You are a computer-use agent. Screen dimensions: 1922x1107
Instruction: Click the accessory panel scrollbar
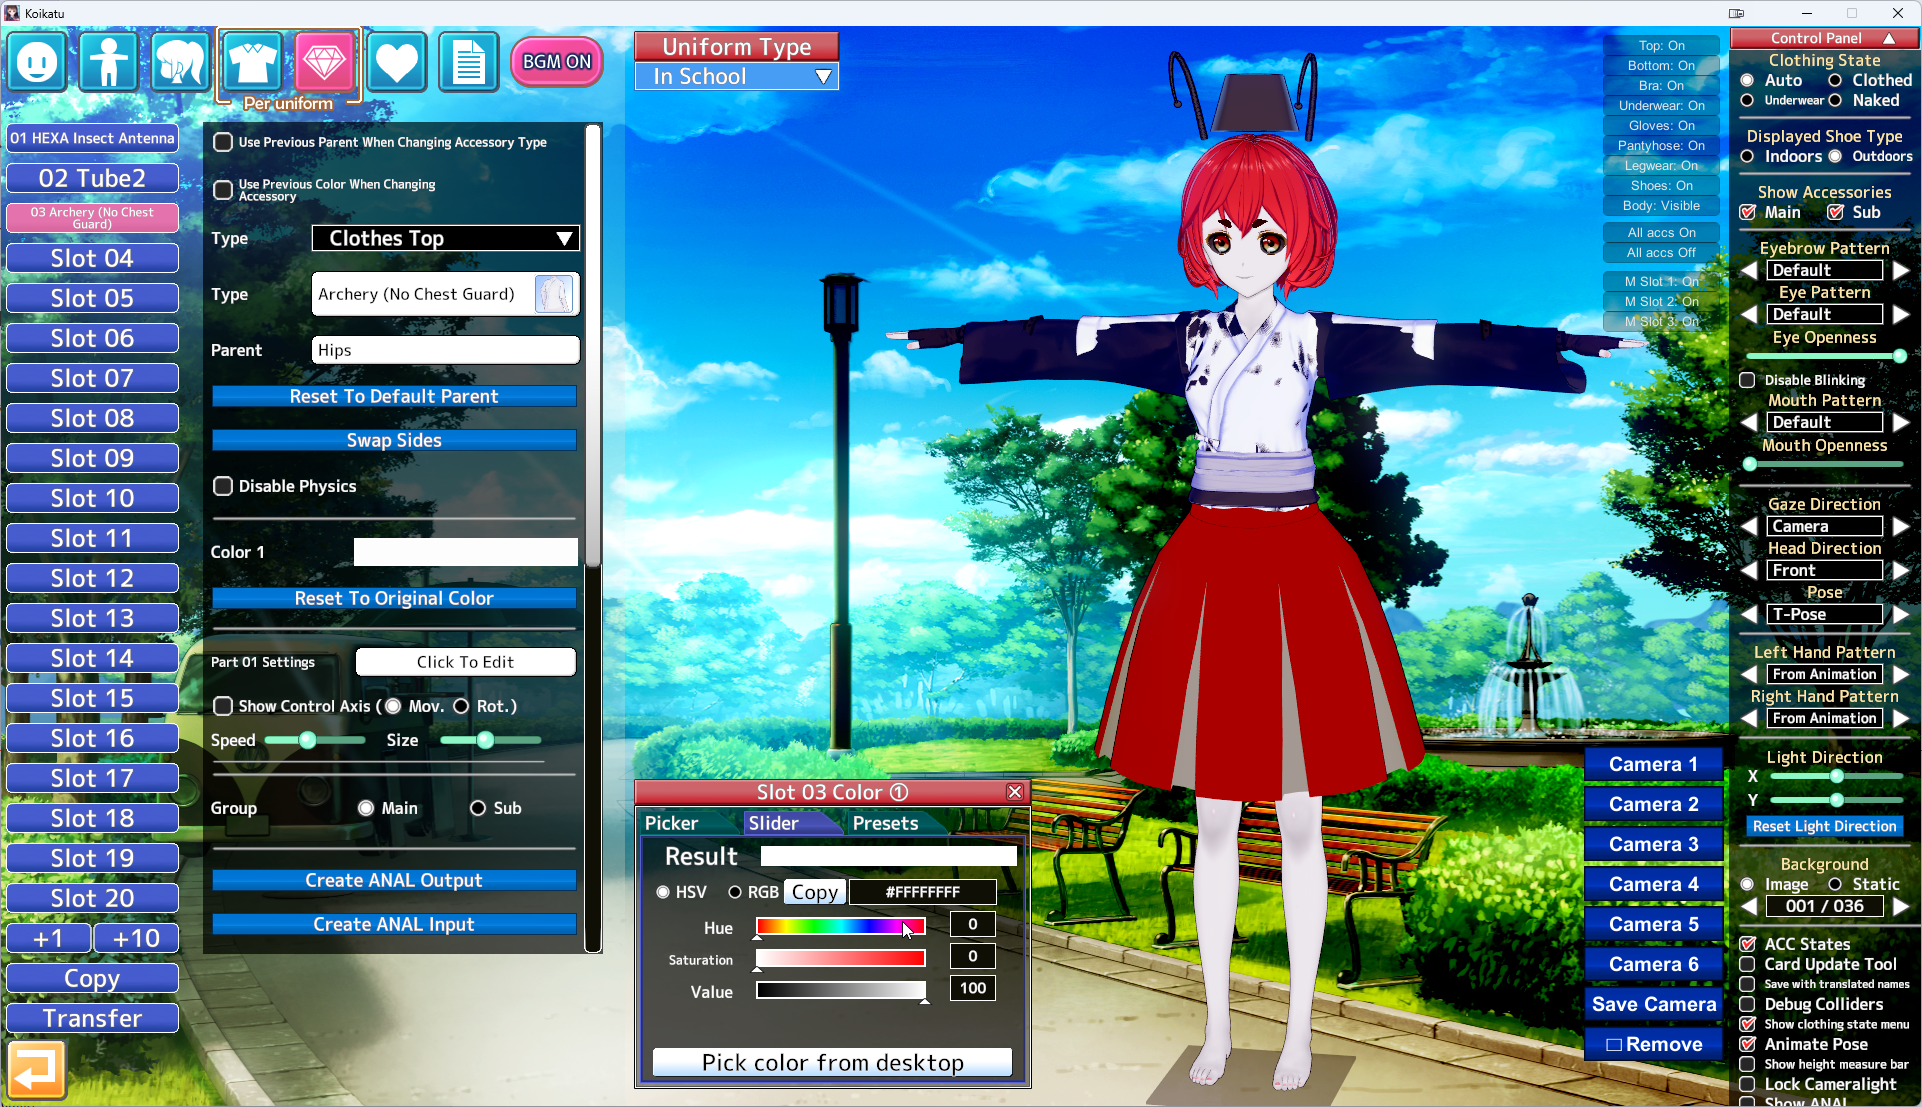tap(593, 345)
